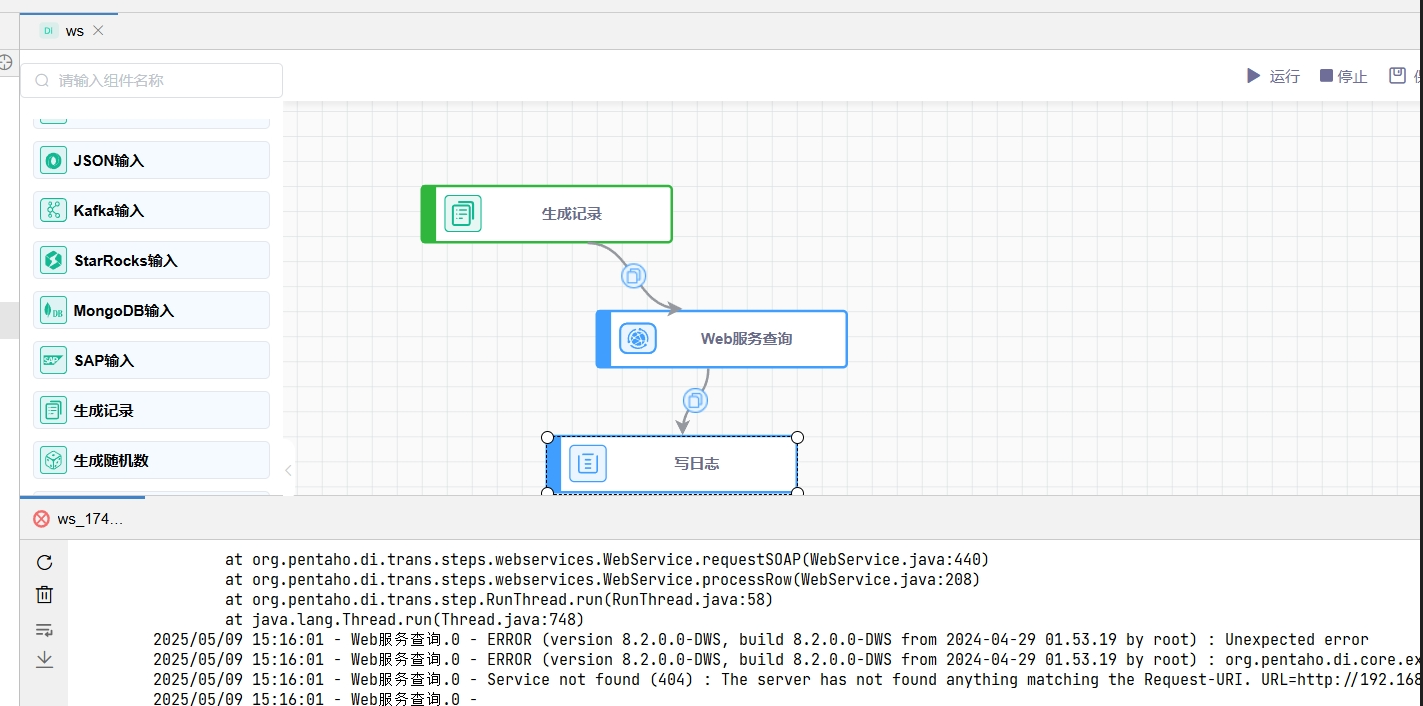
Task: Clear the log with the trash icon
Action: point(44,595)
